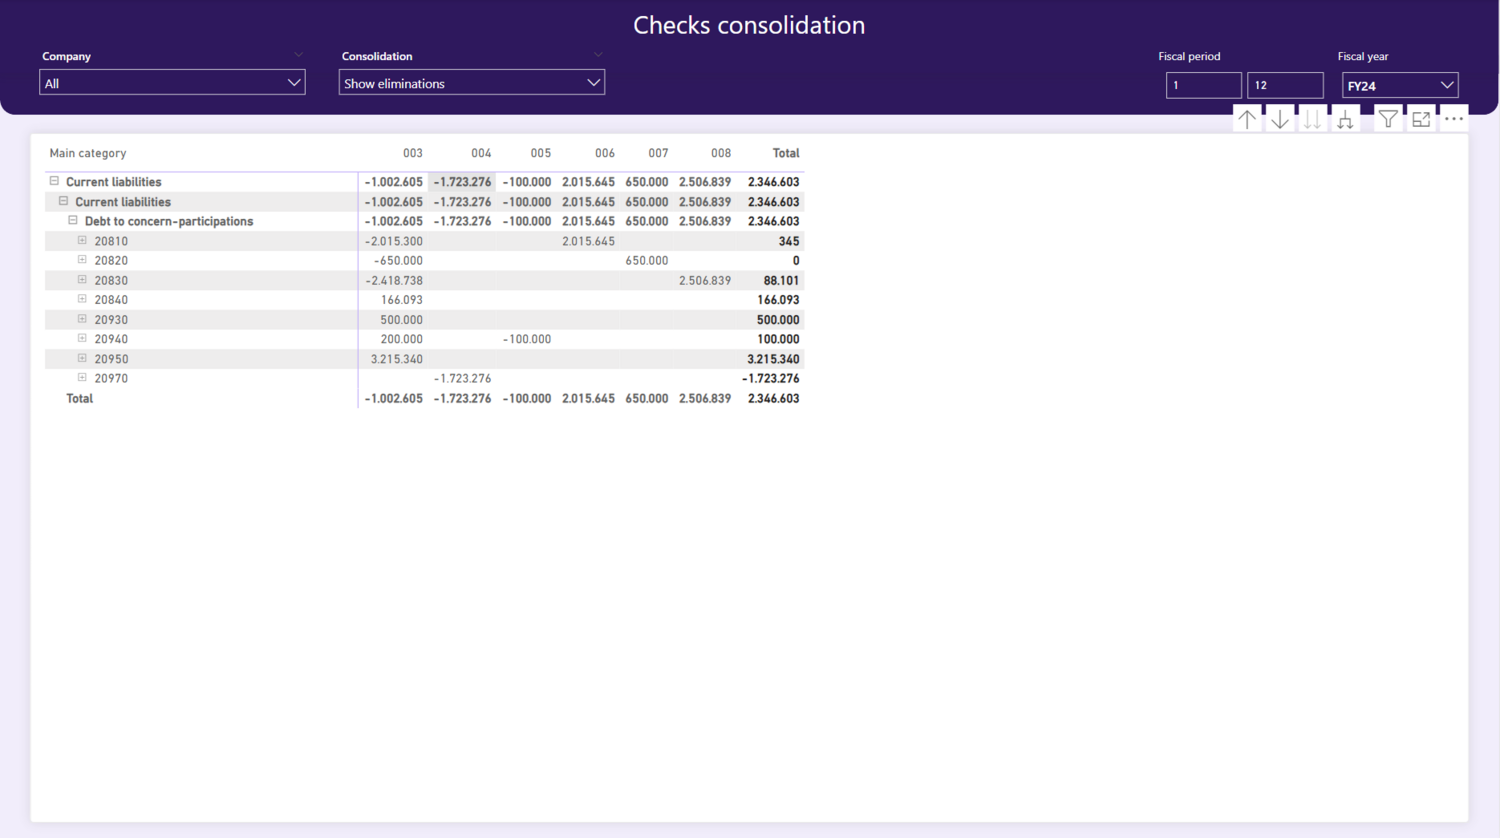
Task: Click the Main category column header
Action: [88, 153]
